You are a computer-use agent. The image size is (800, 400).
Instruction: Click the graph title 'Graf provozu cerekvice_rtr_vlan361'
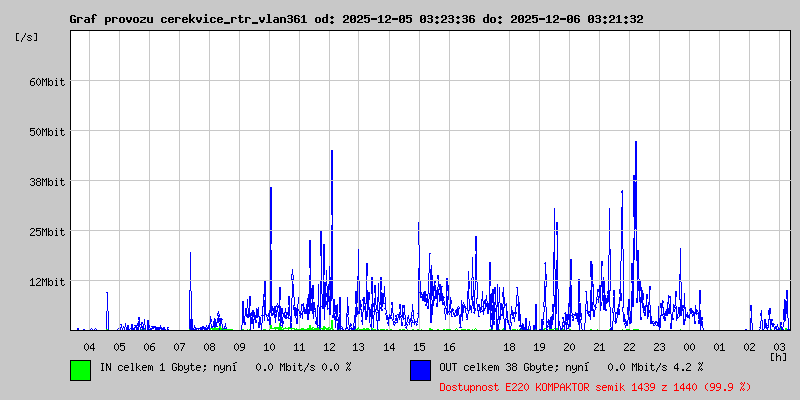click(x=190, y=19)
